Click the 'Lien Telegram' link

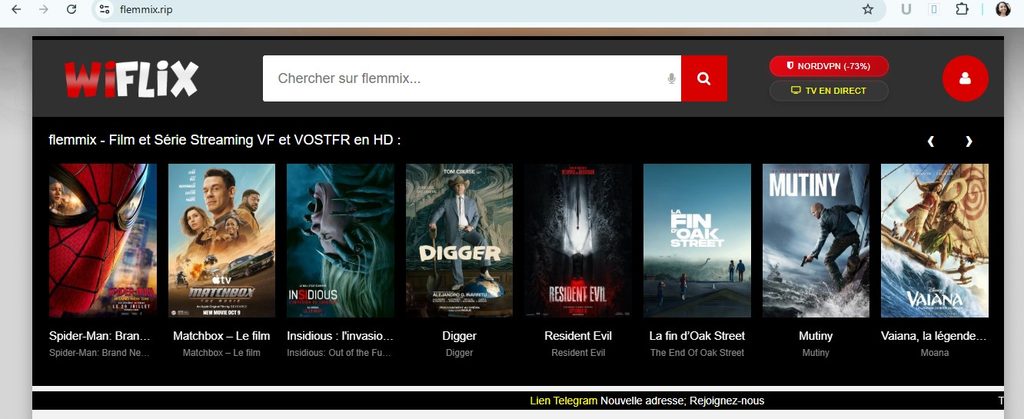tap(564, 401)
